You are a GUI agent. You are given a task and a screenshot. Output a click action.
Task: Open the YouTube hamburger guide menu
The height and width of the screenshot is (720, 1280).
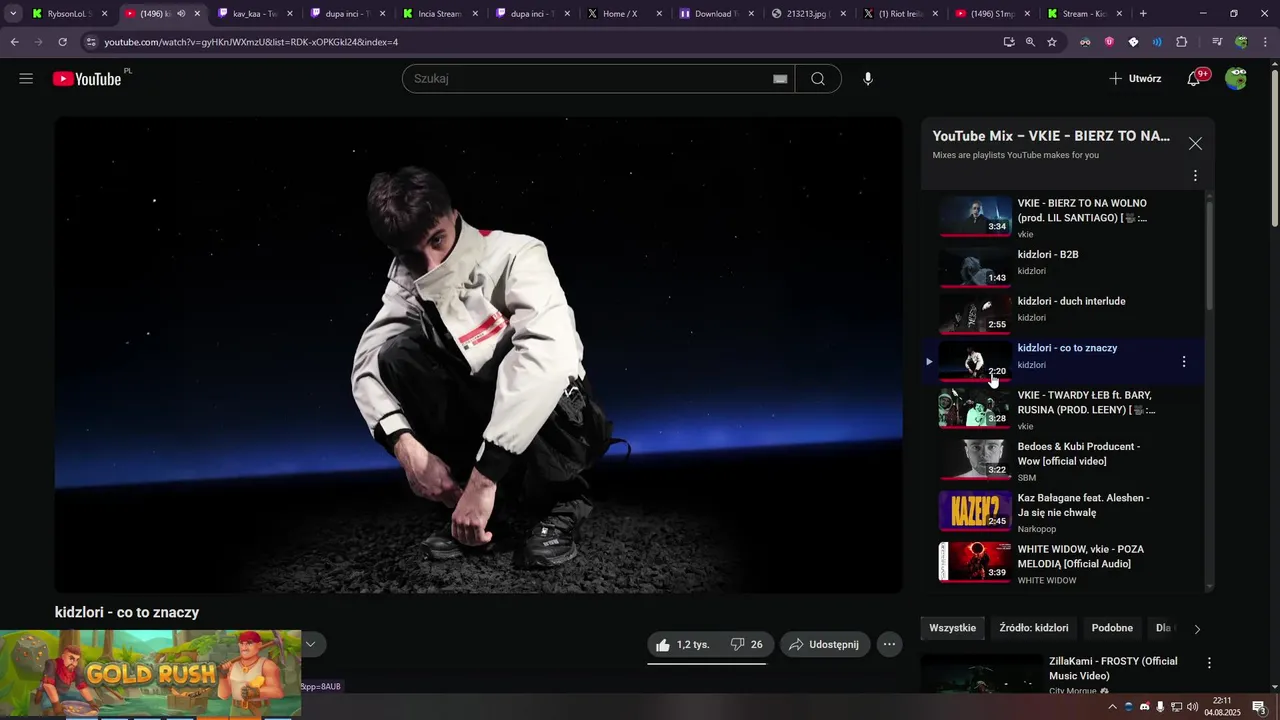pyautogui.click(x=26, y=79)
